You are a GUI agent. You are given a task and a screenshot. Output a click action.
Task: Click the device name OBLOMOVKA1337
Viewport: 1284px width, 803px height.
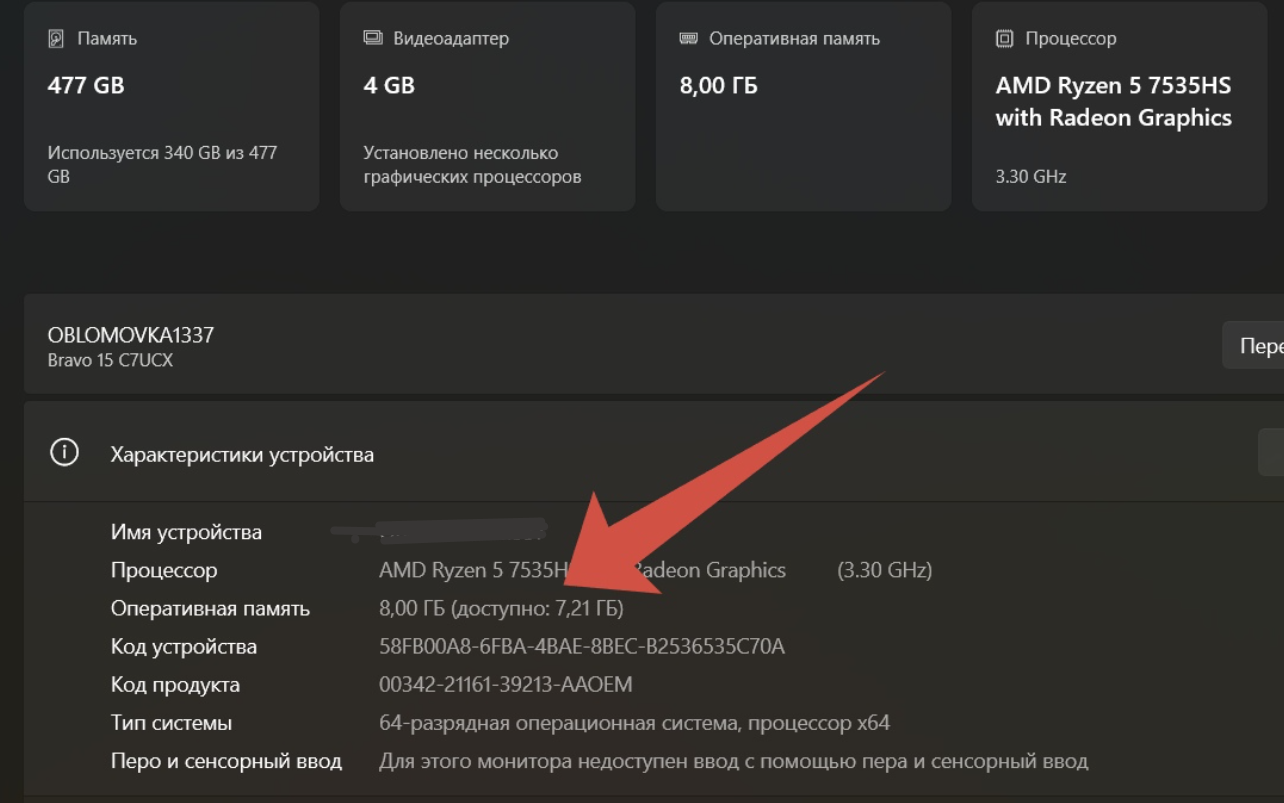pos(131,335)
